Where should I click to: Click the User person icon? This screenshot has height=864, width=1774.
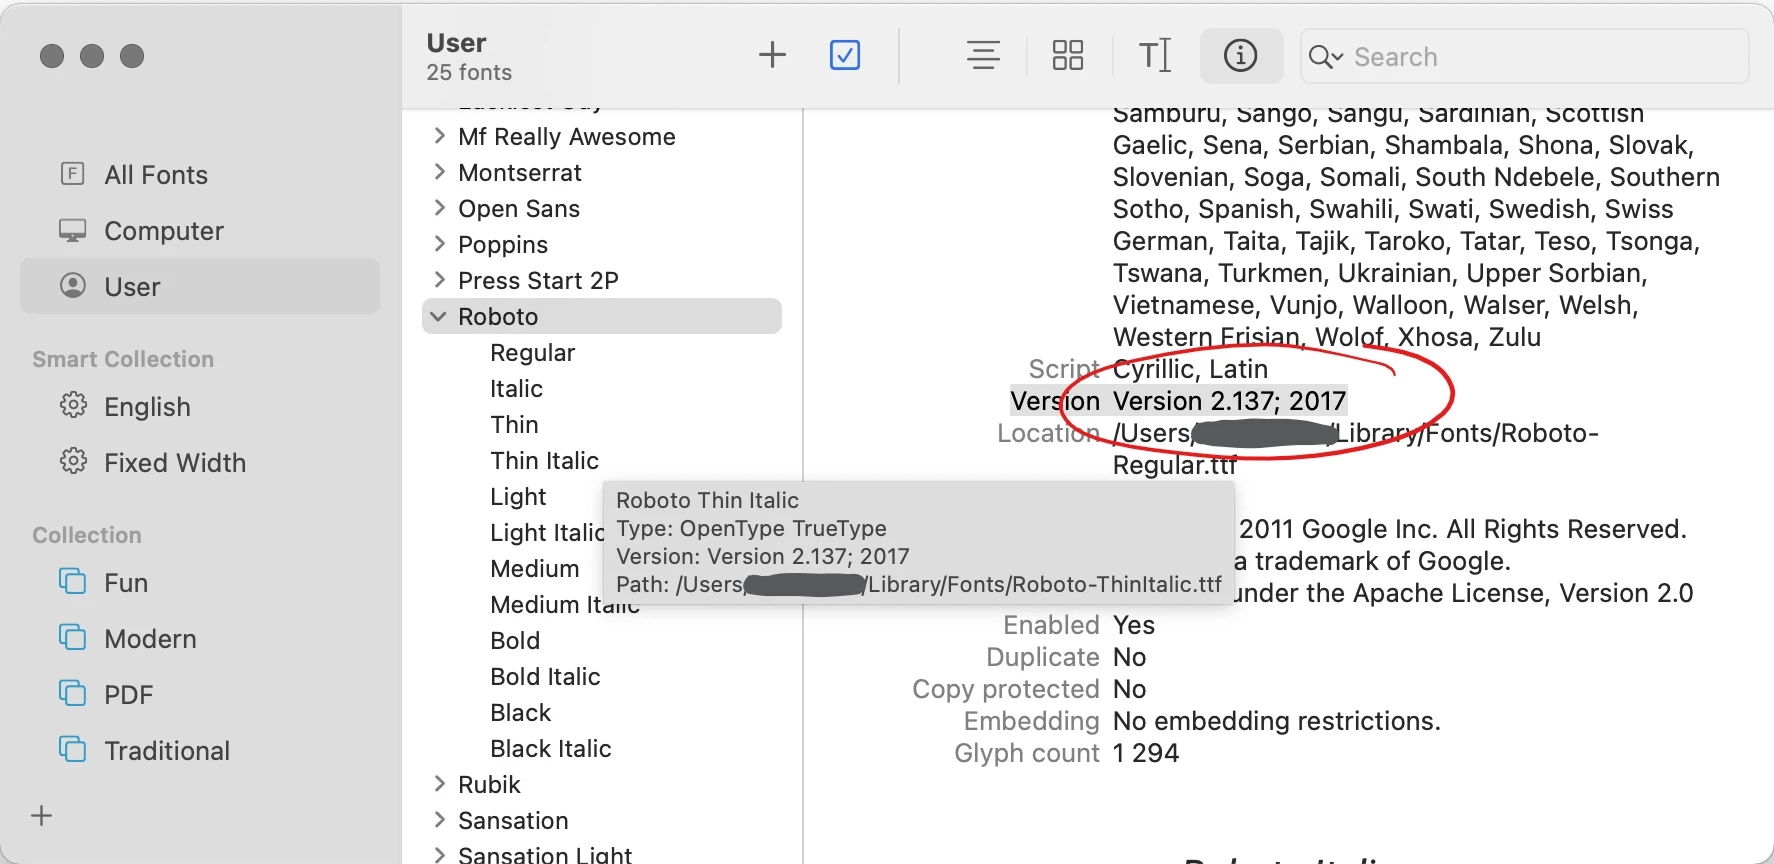point(73,286)
